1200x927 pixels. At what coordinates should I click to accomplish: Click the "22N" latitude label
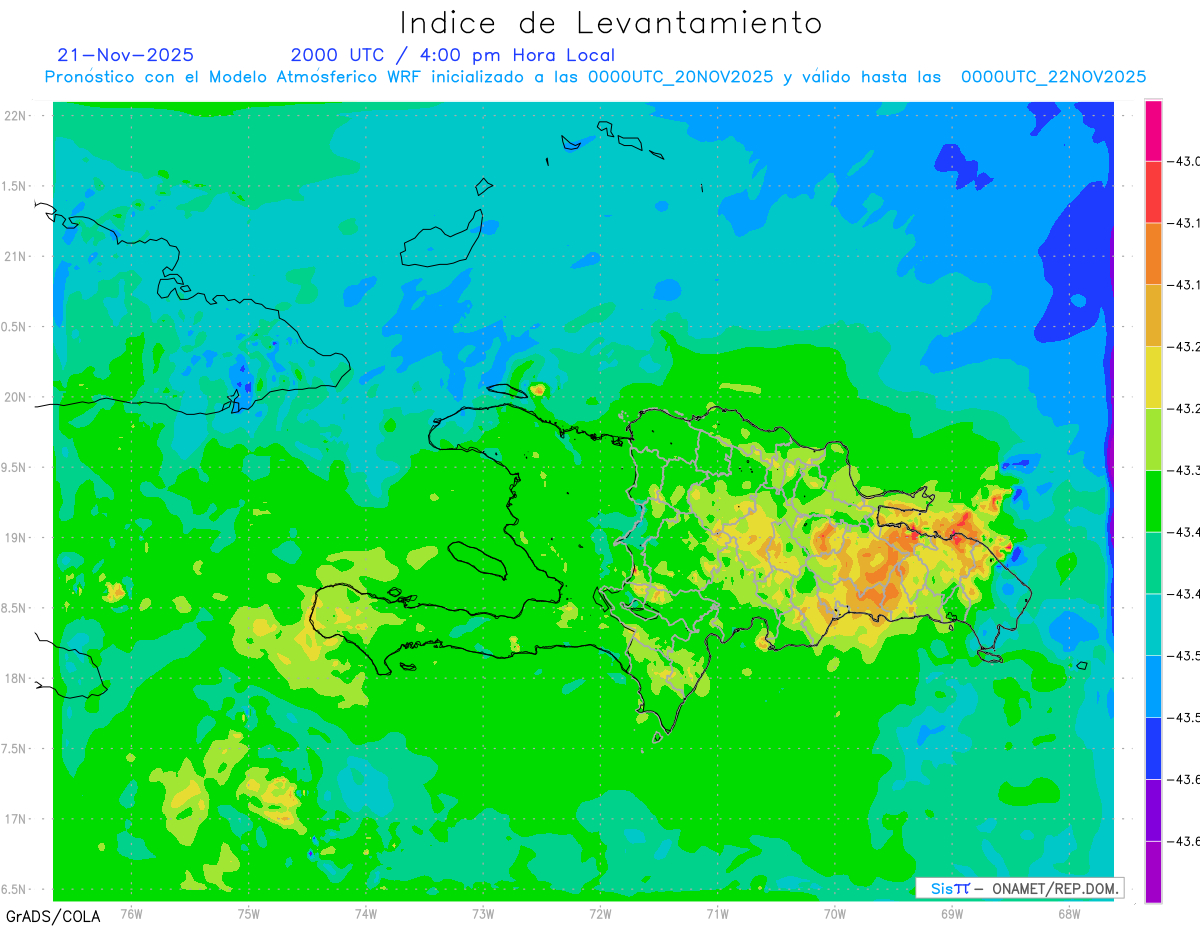(16, 116)
